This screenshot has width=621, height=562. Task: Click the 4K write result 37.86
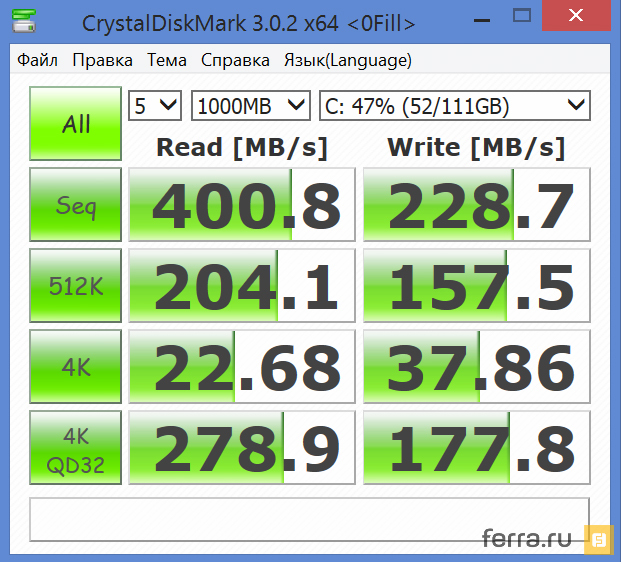(477, 366)
